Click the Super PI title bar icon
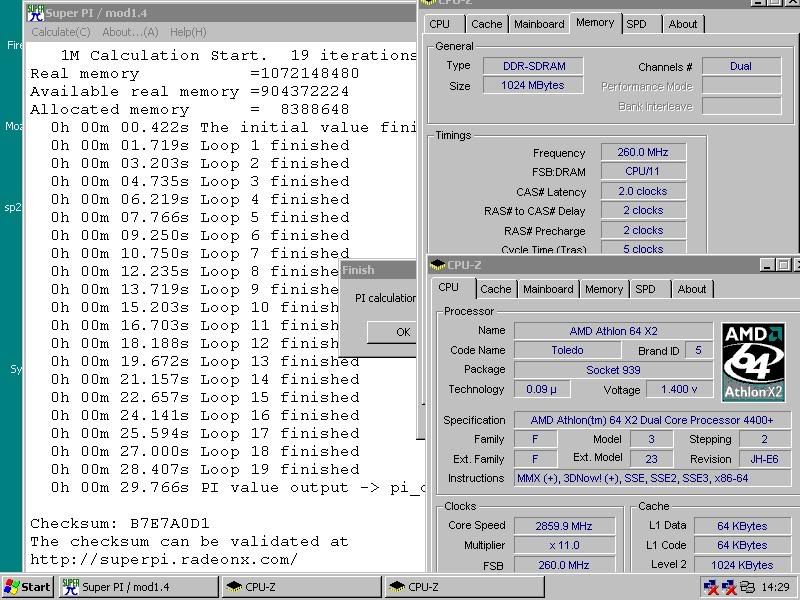 click(36, 13)
